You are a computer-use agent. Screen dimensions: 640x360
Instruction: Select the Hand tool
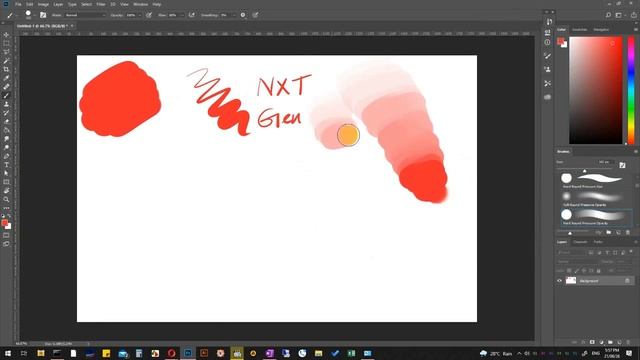[6, 191]
